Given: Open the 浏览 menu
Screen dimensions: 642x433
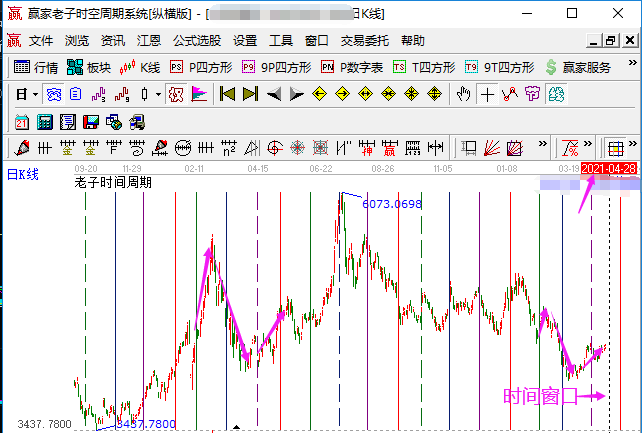Looking at the screenshot, I should click(77, 41).
